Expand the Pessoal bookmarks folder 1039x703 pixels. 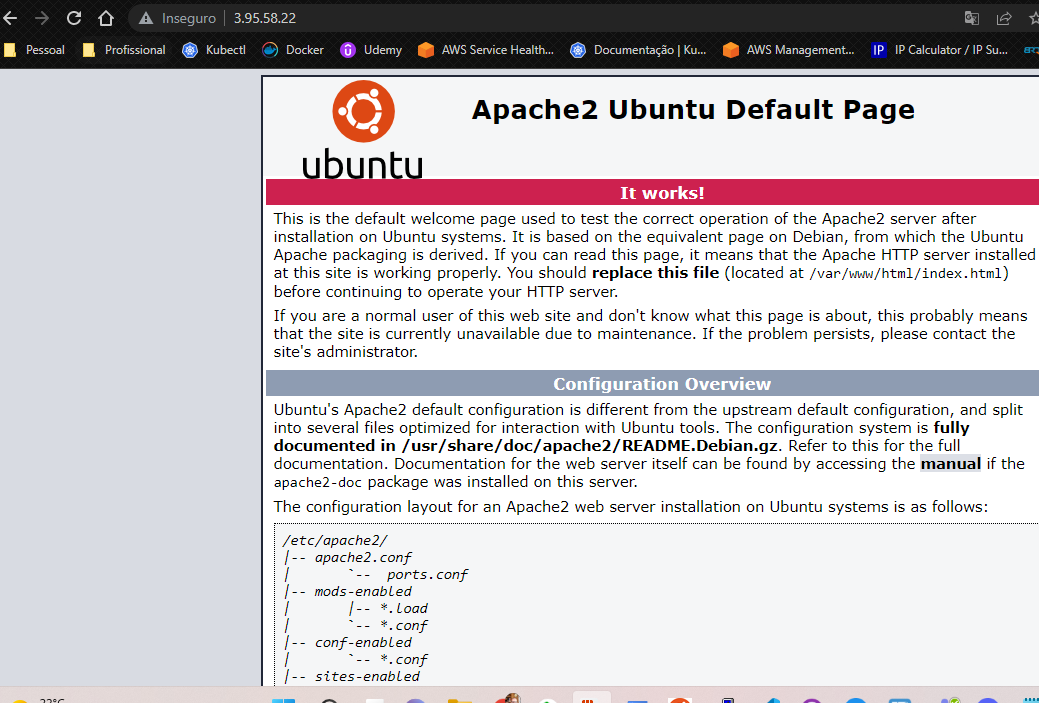[35, 49]
